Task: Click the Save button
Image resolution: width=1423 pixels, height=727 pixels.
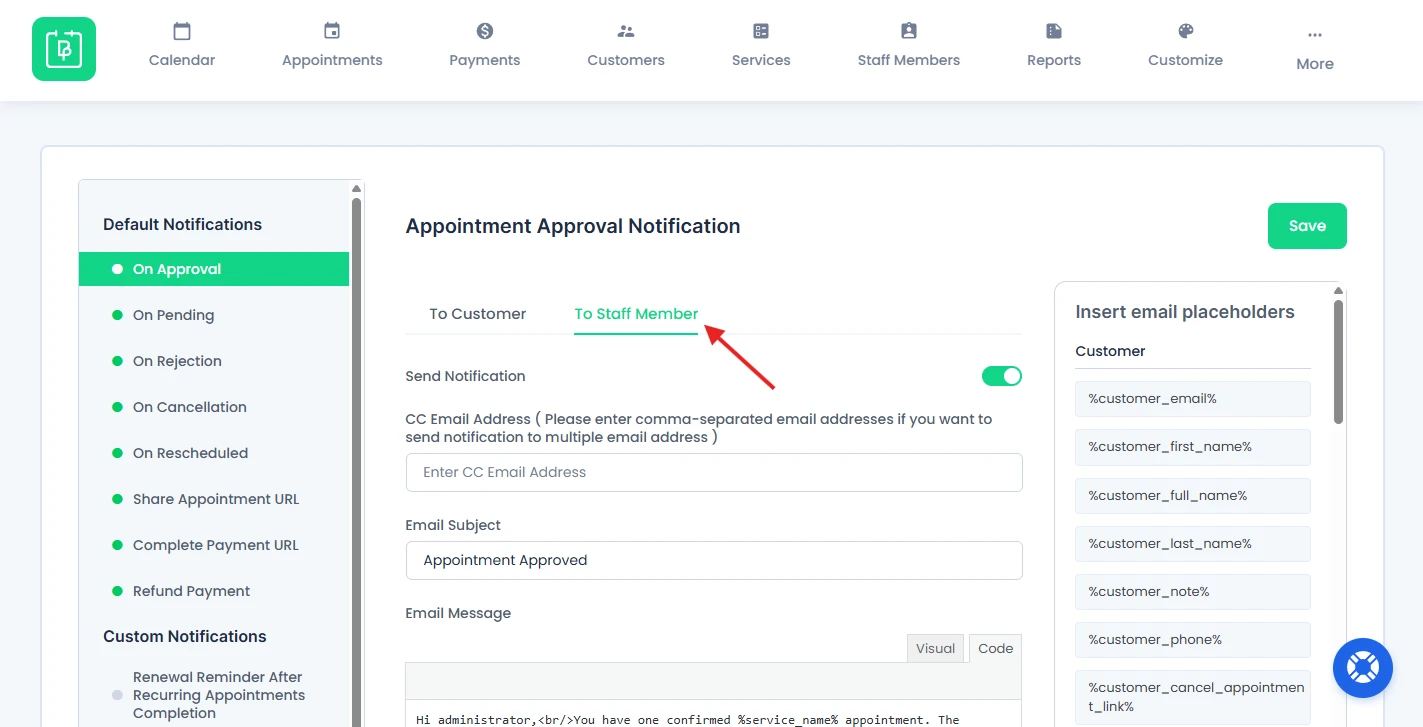Action: point(1307,226)
